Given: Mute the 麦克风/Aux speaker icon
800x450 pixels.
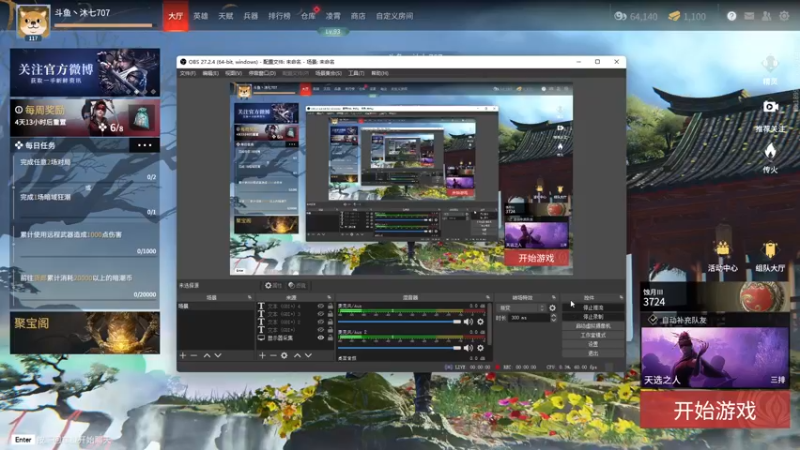Looking at the screenshot, I should (x=468, y=321).
